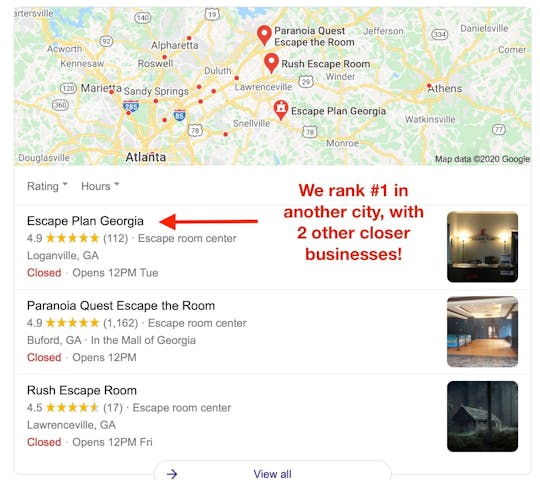Click the red dot near Roswell
The image size is (540, 480).
[x=165, y=57]
